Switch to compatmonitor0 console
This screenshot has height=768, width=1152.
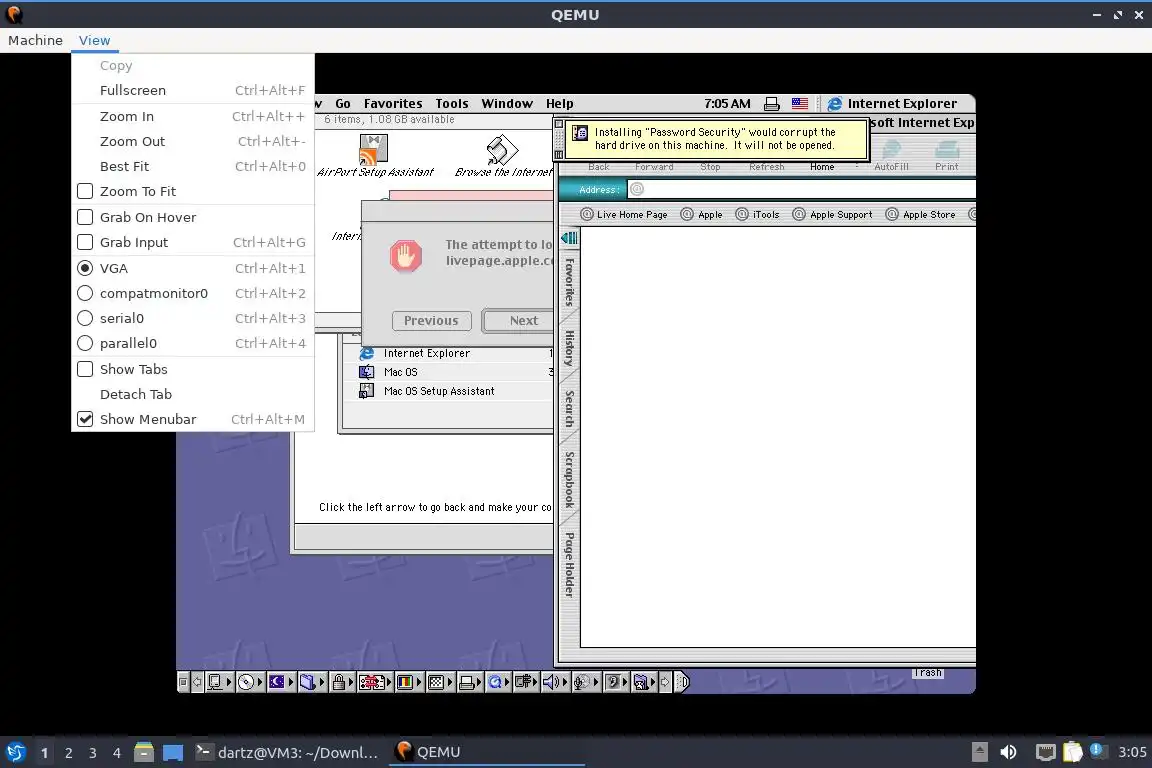pos(85,293)
